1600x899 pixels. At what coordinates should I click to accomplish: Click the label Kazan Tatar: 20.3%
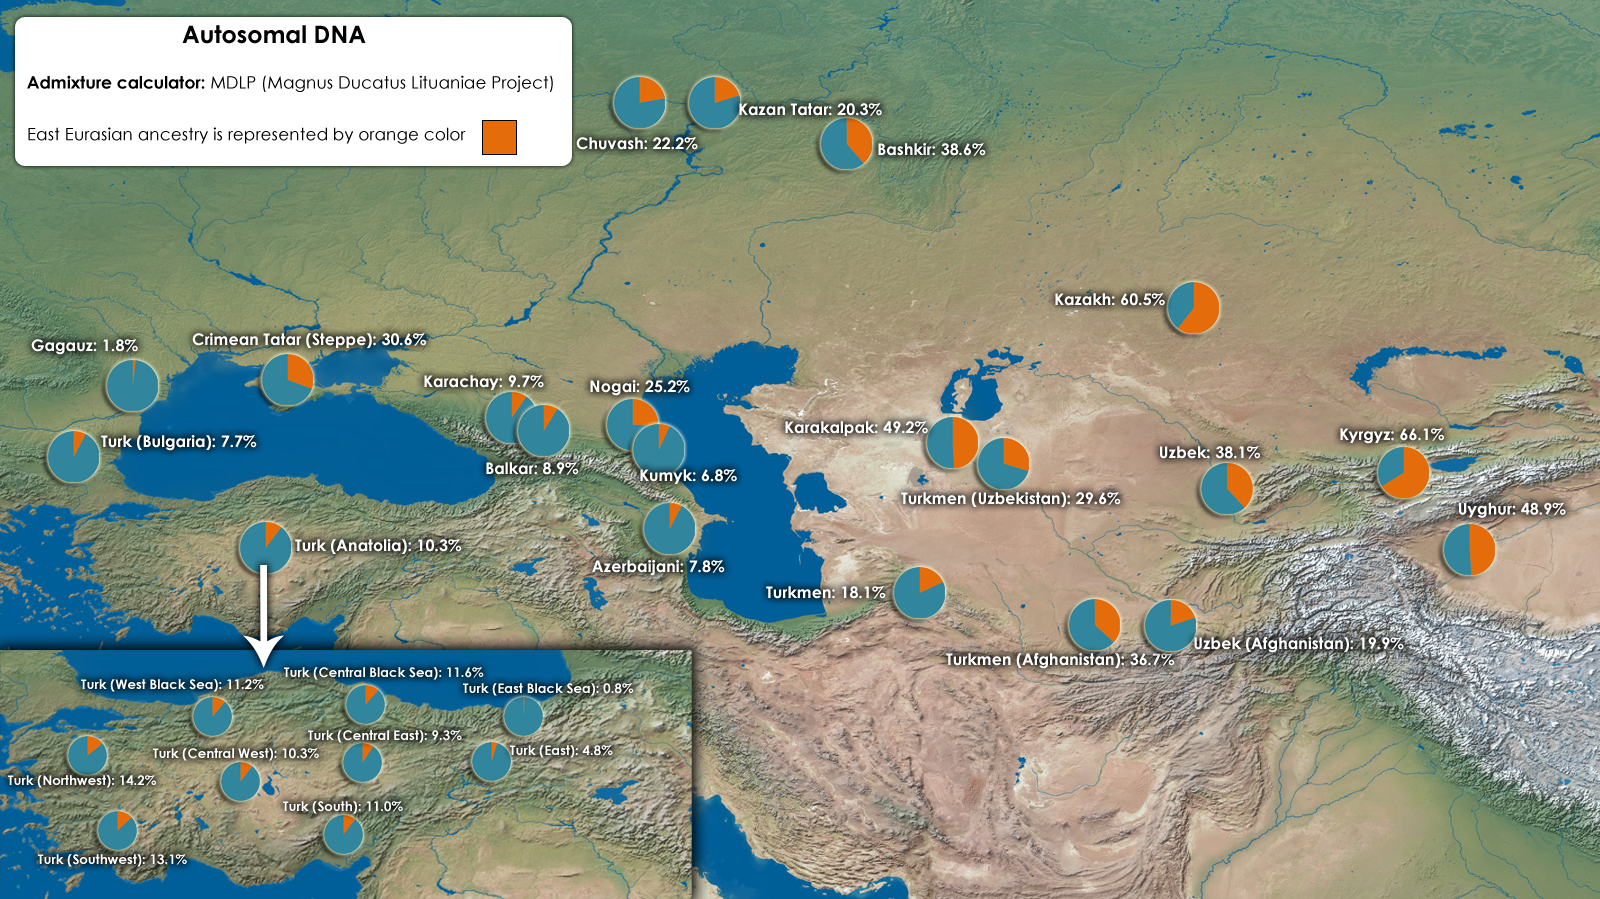(x=810, y=110)
